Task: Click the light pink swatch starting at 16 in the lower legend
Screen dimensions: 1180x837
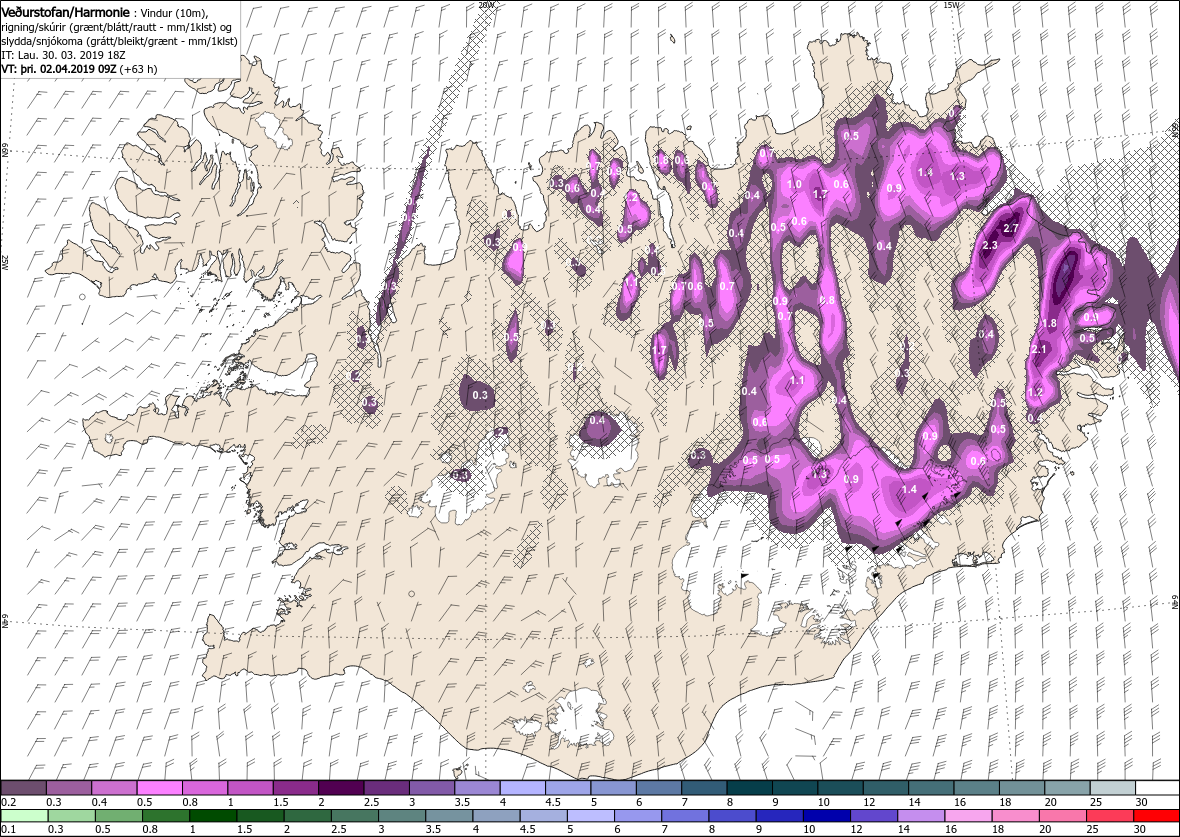Action: [968, 816]
